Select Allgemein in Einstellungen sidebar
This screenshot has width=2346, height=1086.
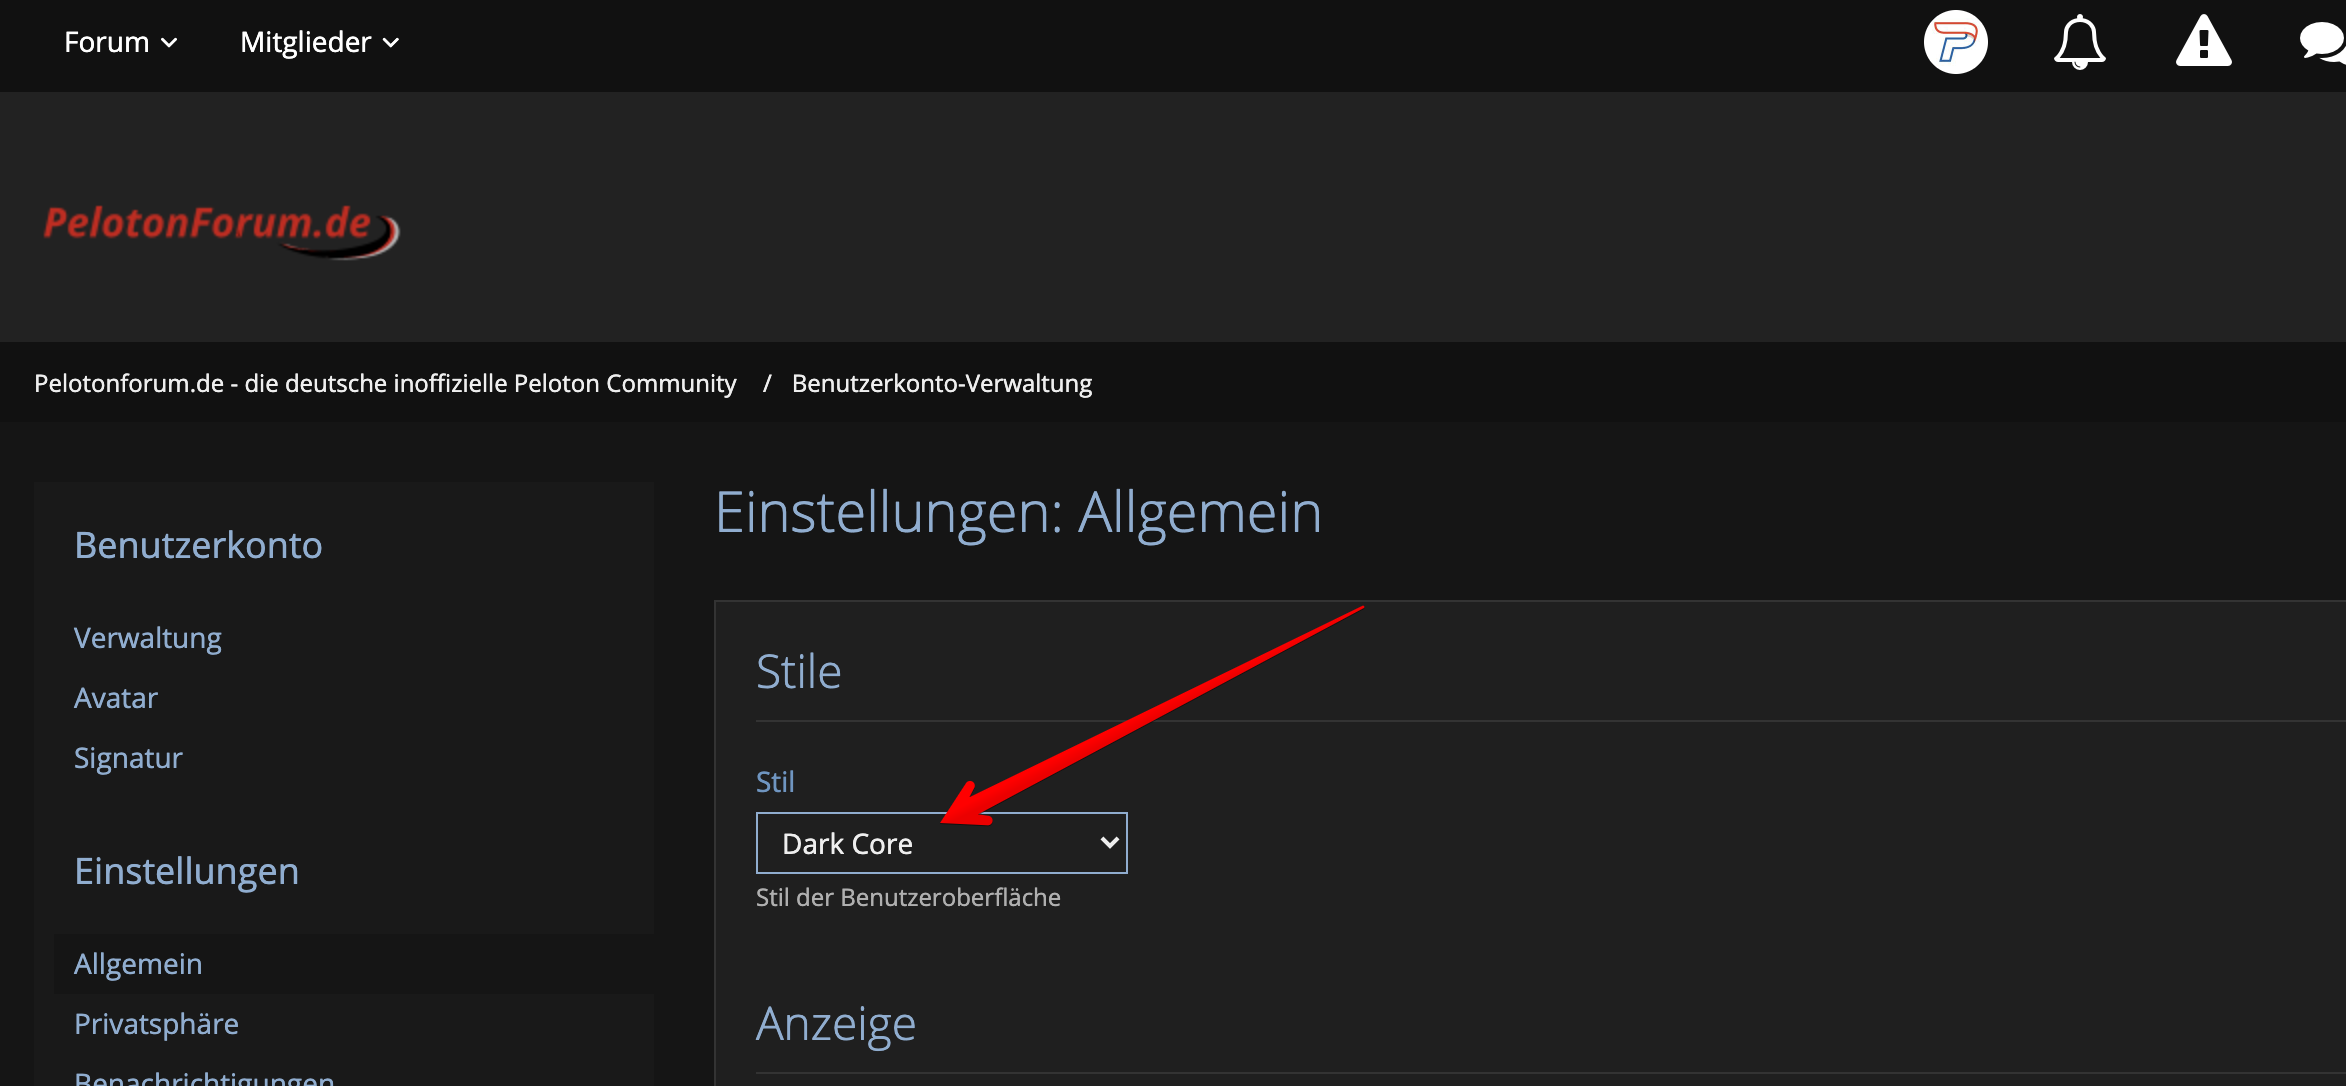138,964
